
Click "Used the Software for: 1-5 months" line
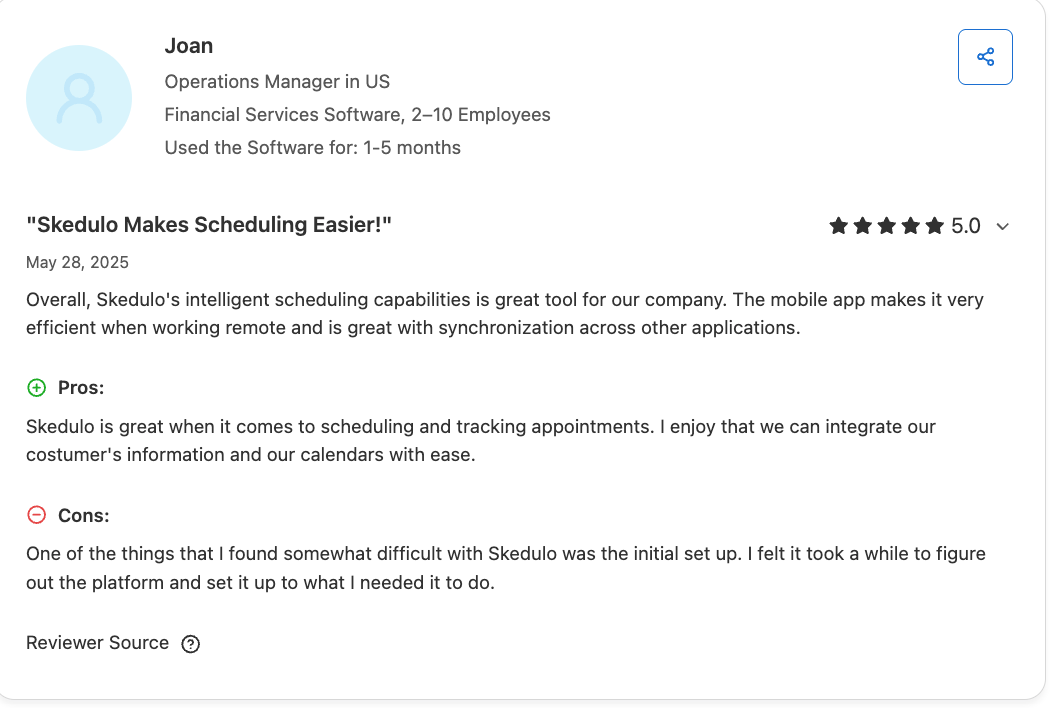pyautogui.click(x=312, y=148)
